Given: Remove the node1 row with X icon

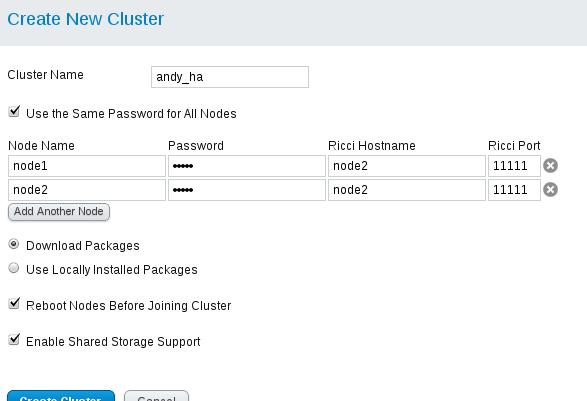Looking at the screenshot, I should [x=550, y=165].
